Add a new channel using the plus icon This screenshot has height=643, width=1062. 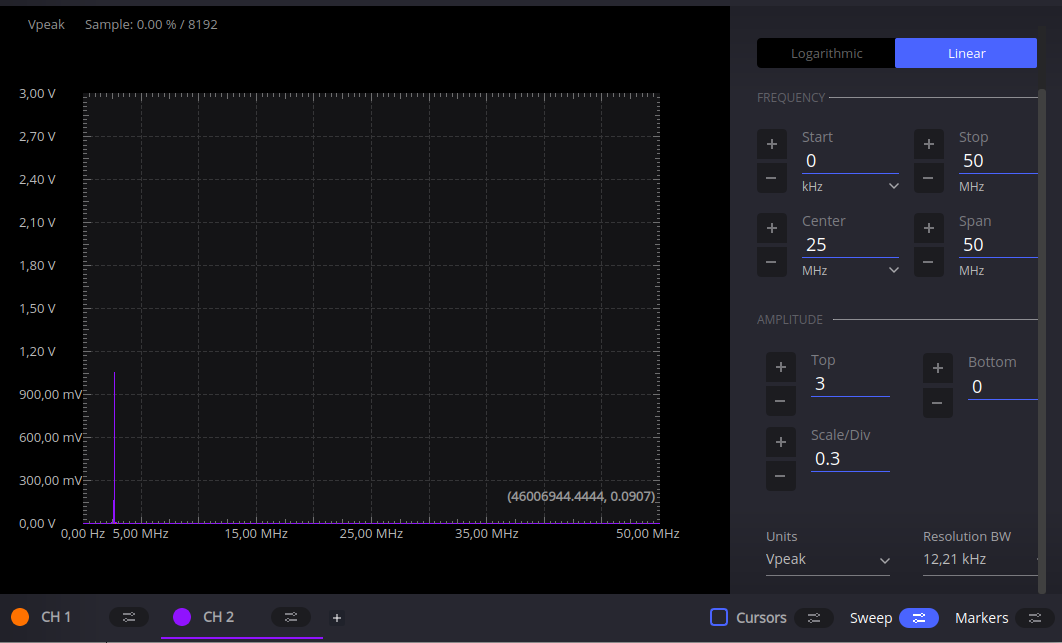click(x=337, y=618)
